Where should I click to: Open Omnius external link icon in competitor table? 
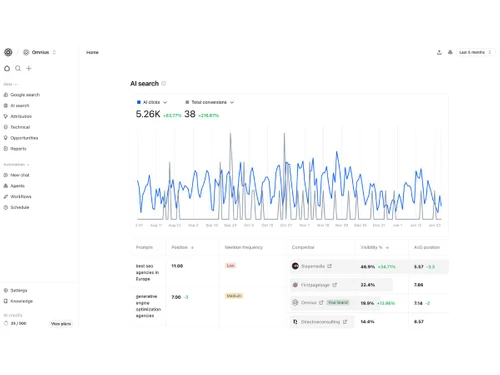(x=321, y=303)
